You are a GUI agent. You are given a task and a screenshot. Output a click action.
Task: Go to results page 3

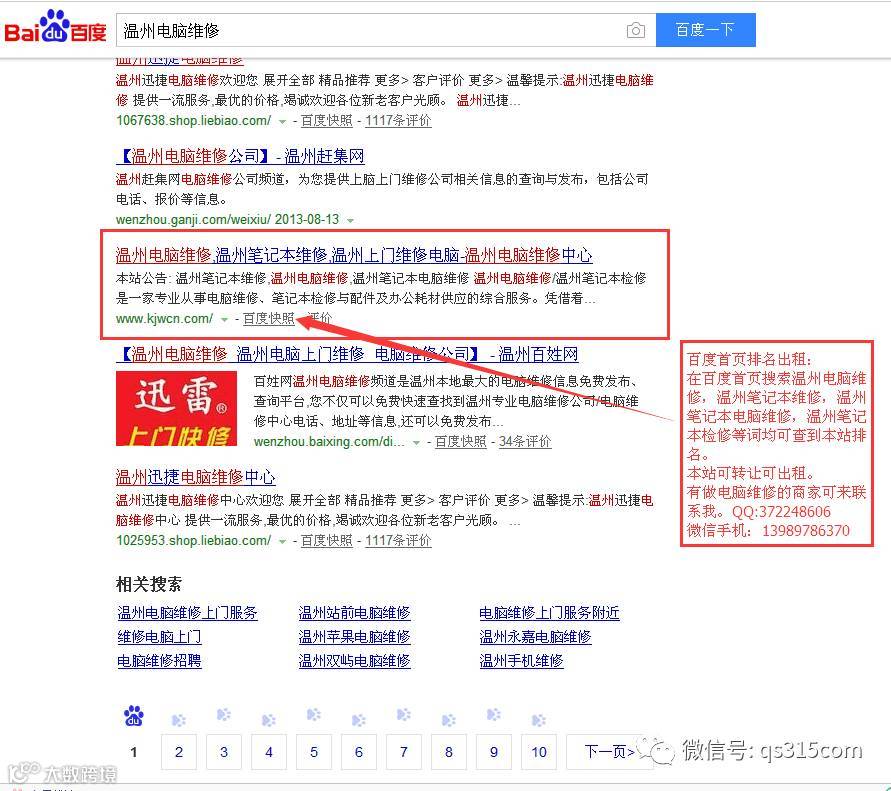(224, 752)
